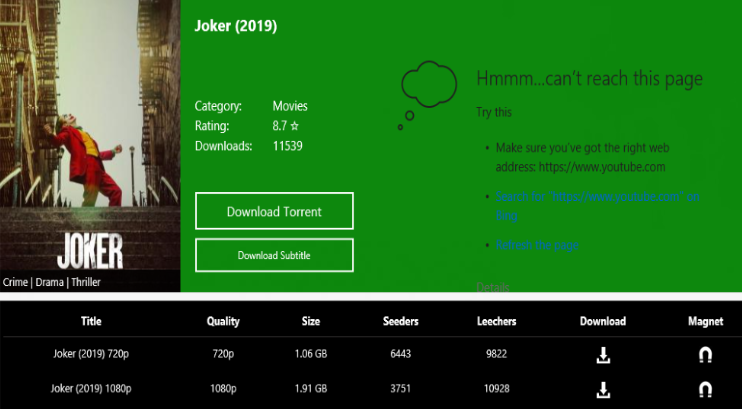Sort by the Seeders column header
The width and height of the screenshot is (742, 409).
[400, 321]
